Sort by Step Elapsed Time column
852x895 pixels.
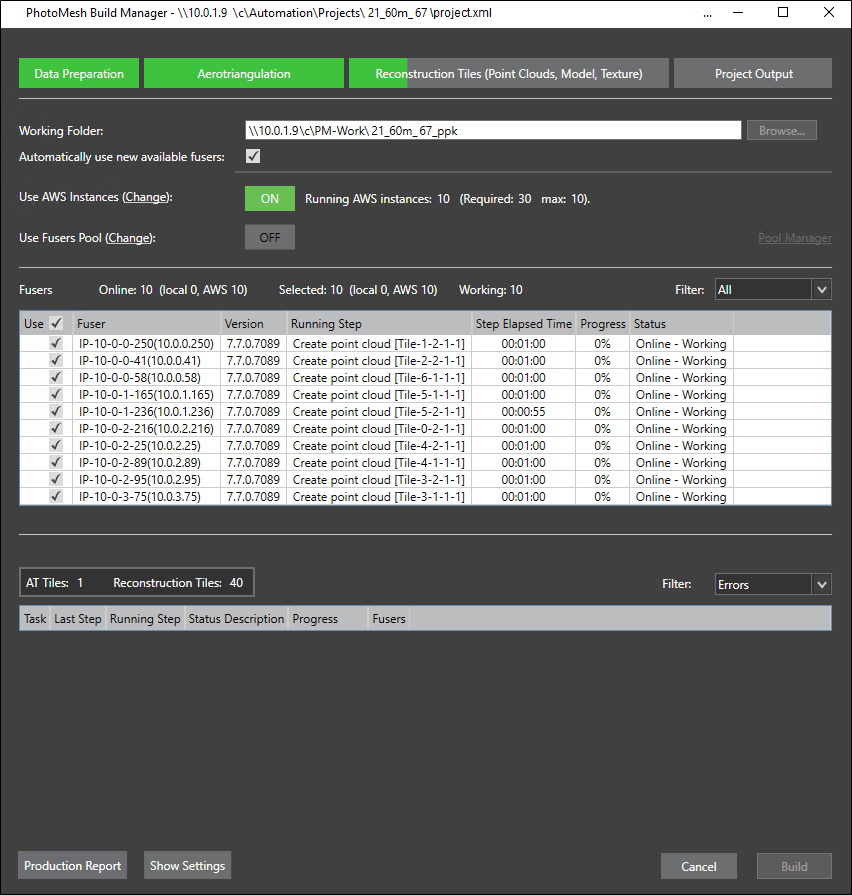(x=524, y=324)
